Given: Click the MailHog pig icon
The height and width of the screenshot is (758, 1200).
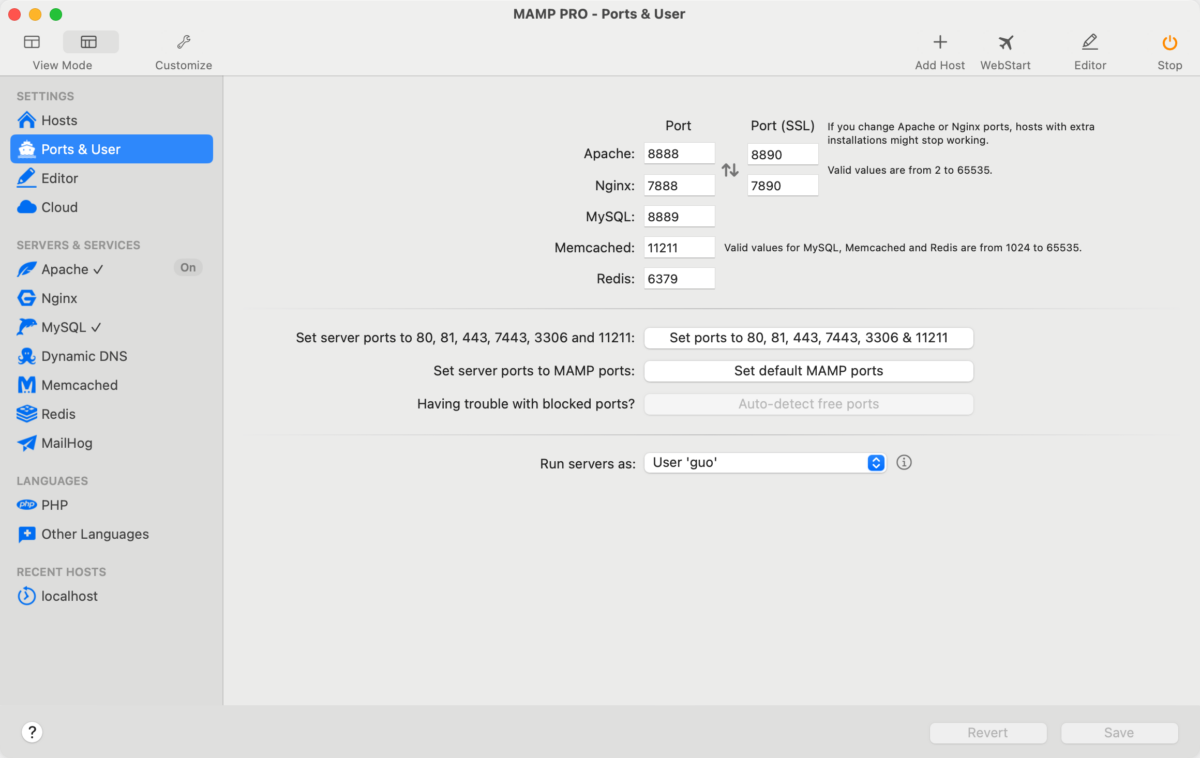Looking at the screenshot, I should click(27, 443).
